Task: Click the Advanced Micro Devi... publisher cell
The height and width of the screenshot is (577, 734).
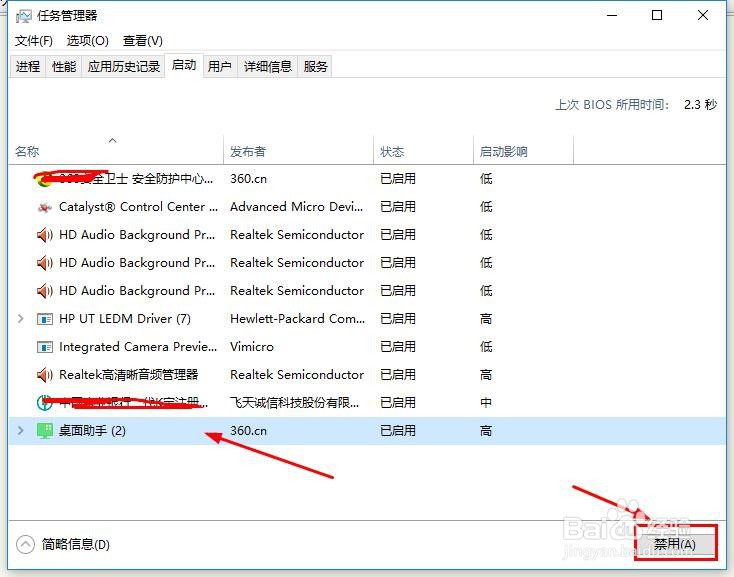Action: tap(297, 207)
